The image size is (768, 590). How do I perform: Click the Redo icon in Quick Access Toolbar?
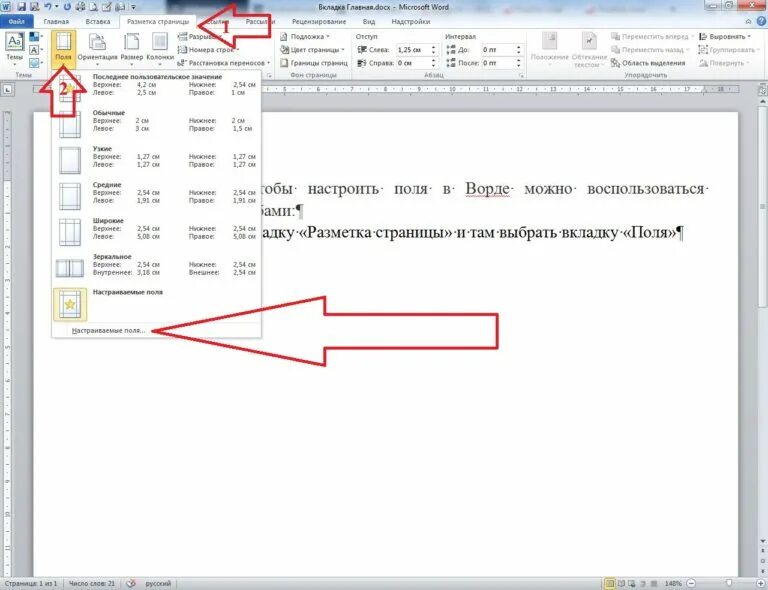click(67, 7)
